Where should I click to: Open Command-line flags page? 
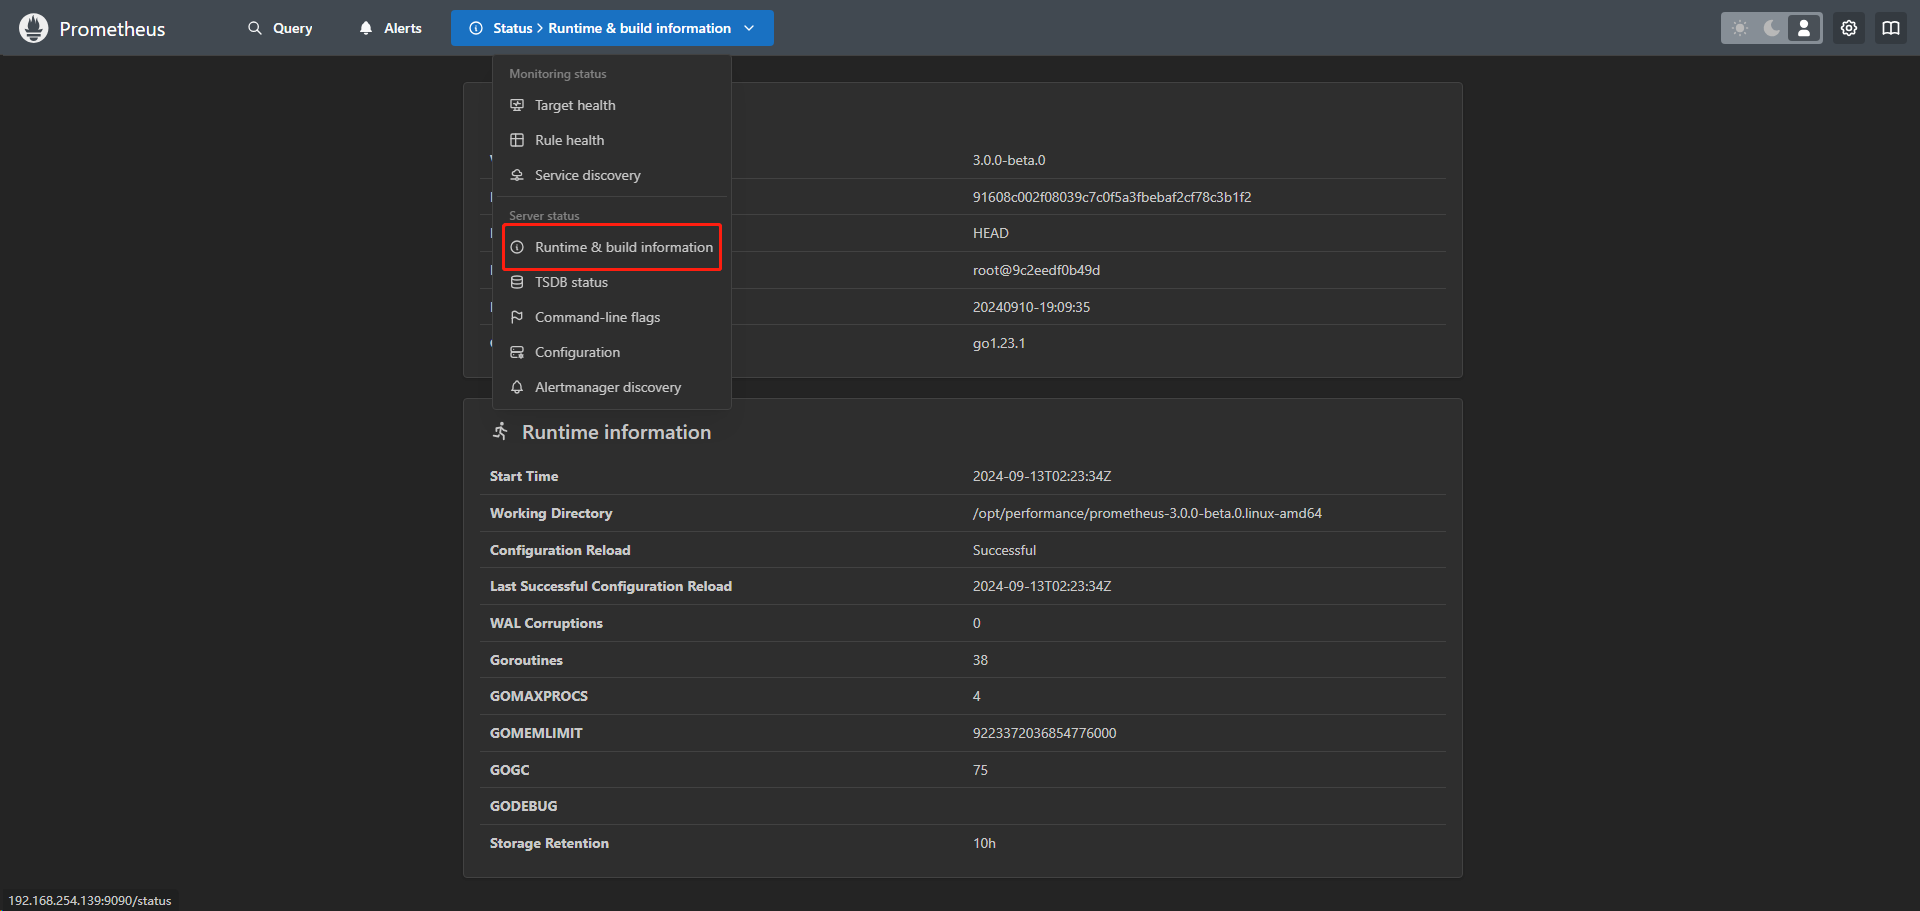pos(612,317)
